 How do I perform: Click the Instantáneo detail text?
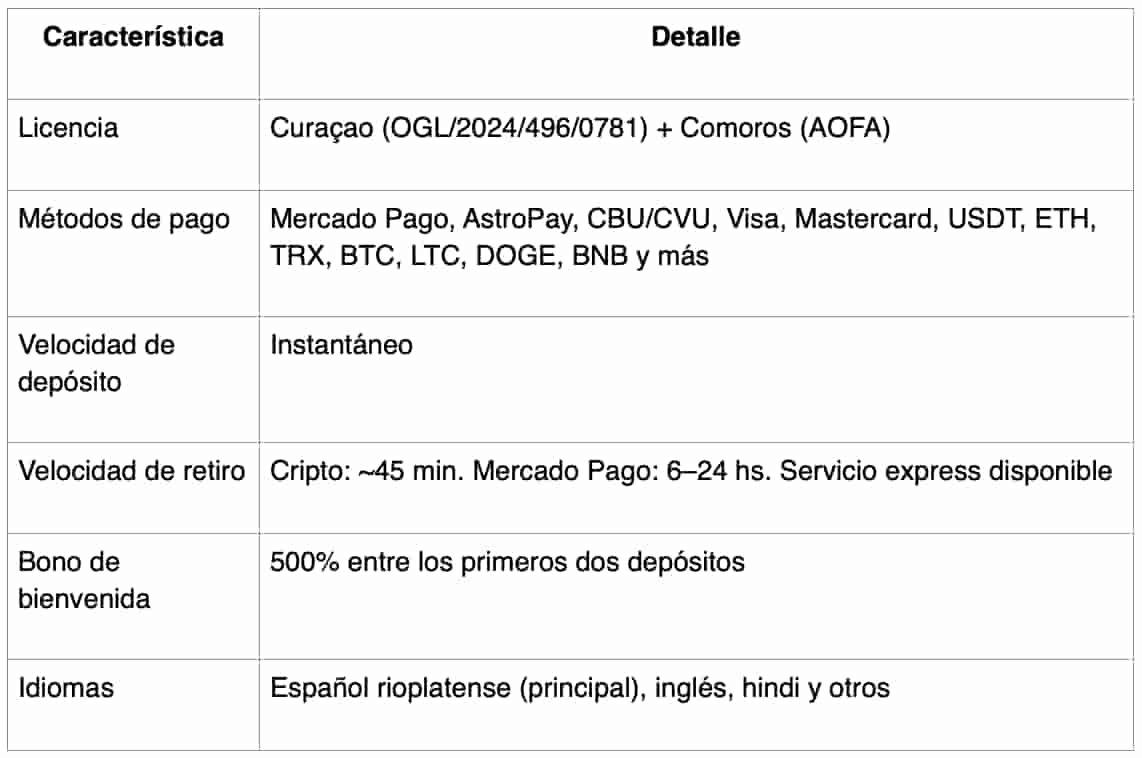click(341, 345)
